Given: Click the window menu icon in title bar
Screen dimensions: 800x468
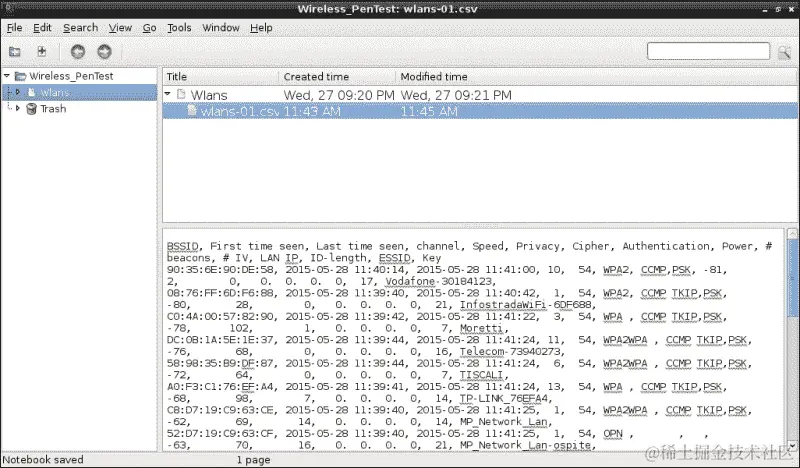Looking at the screenshot, I should coord(8,8).
